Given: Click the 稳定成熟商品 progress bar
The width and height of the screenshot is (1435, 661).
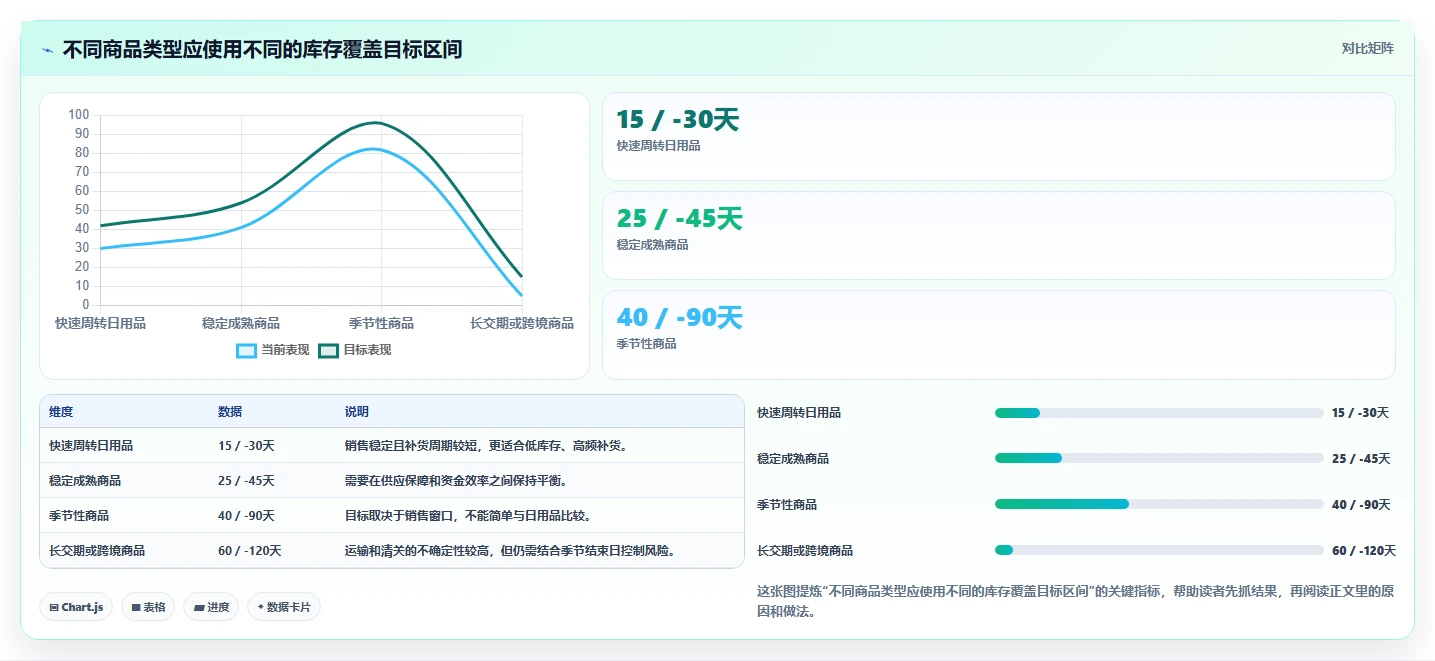Looking at the screenshot, I should coord(1159,459).
